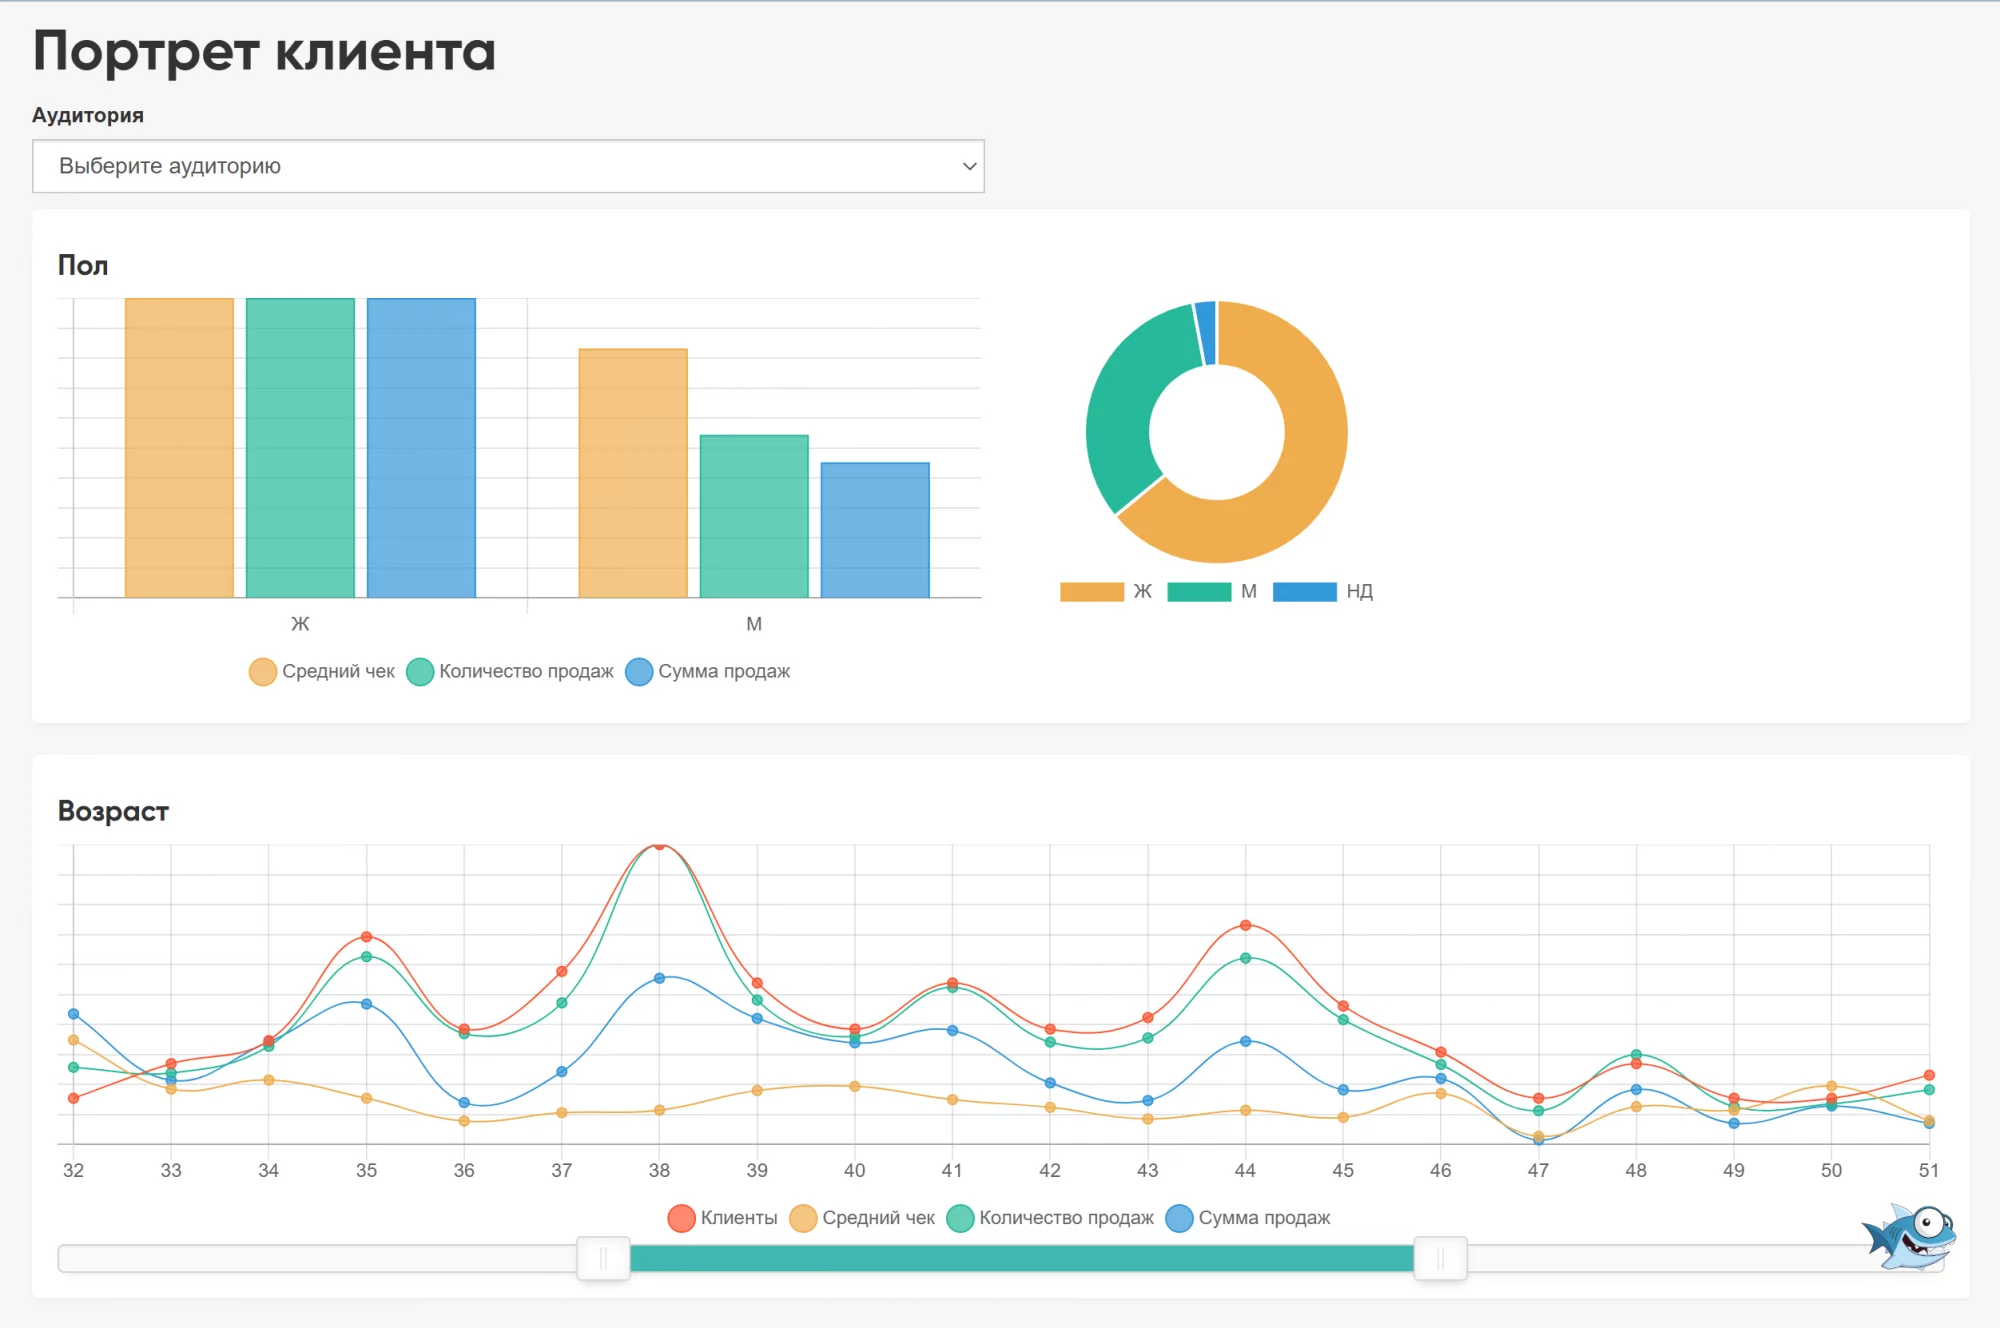This screenshot has height=1328, width=2000.
Task: Open the shark mascot chat icon
Action: coord(1909,1236)
